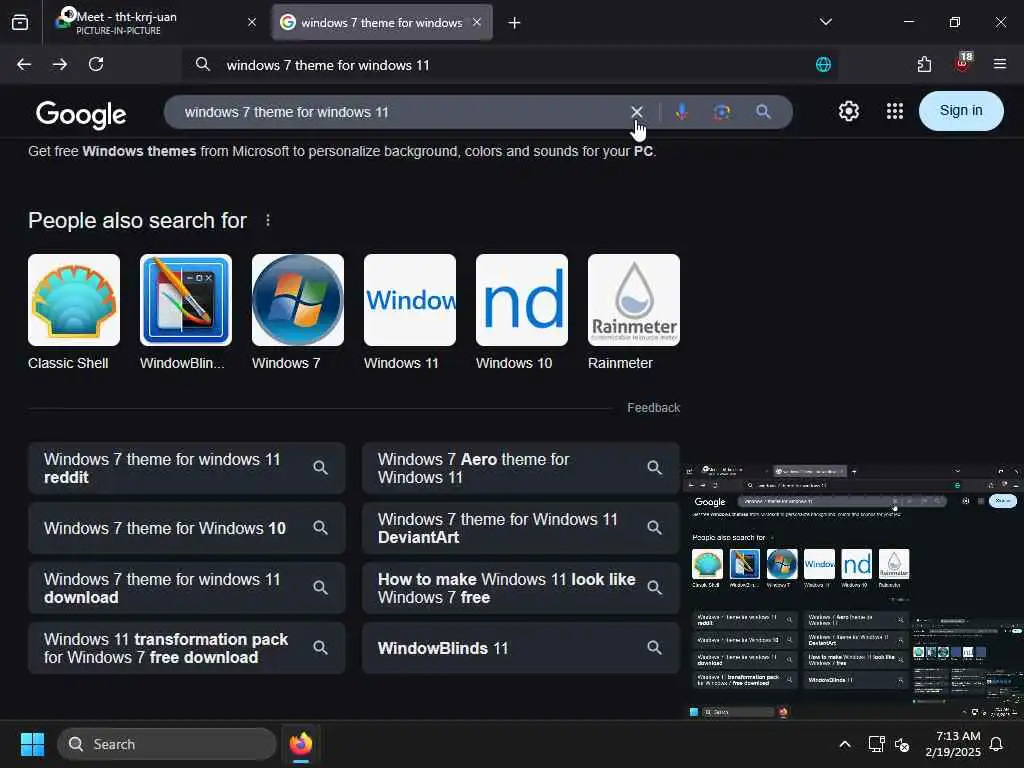Viewport: 1024px width, 768px height.
Task: List all tabs dropdown arrow
Action: coord(825,22)
